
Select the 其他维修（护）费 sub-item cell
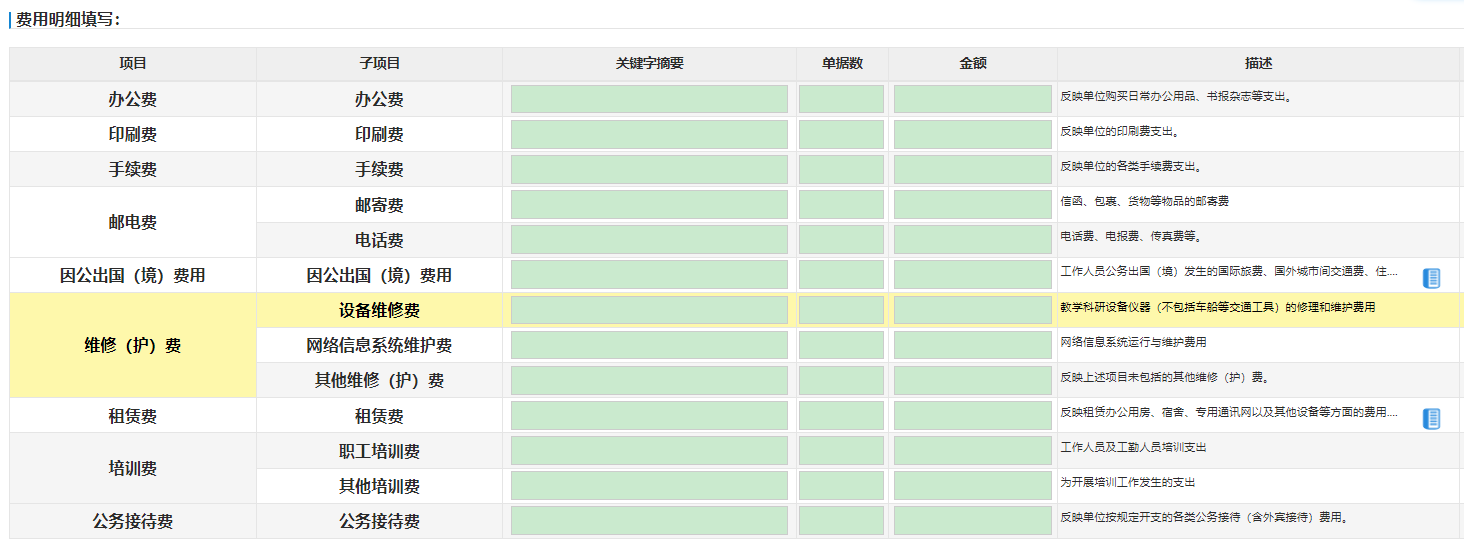(x=380, y=380)
